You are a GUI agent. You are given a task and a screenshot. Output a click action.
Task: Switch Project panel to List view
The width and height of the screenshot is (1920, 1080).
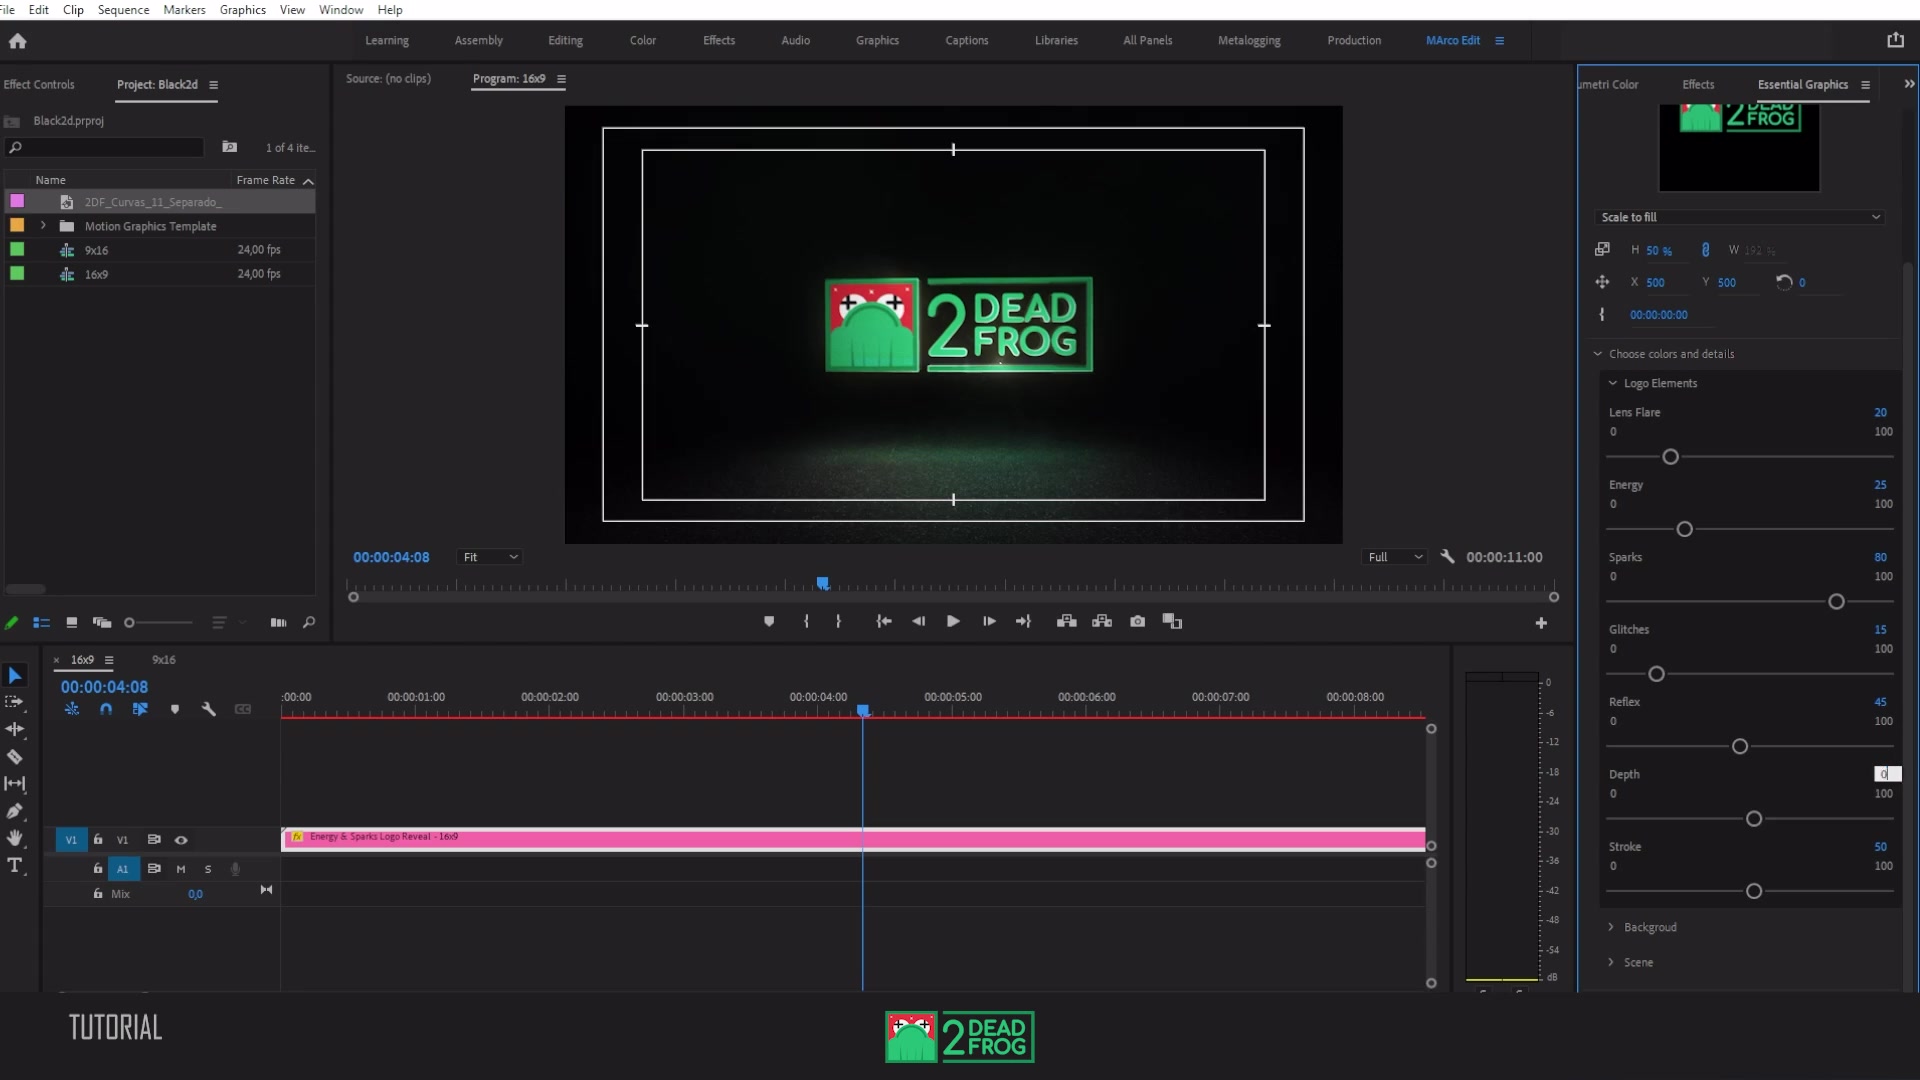tap(41, 622)
